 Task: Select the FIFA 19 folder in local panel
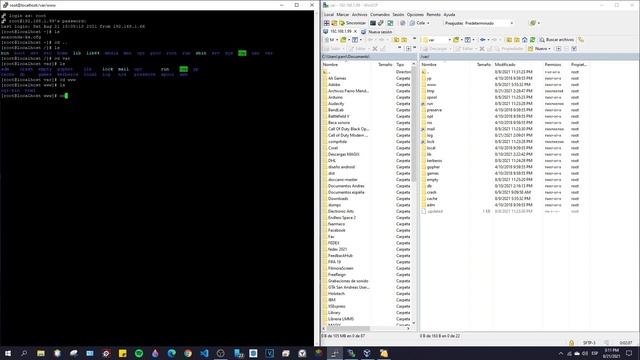(334, 262)
